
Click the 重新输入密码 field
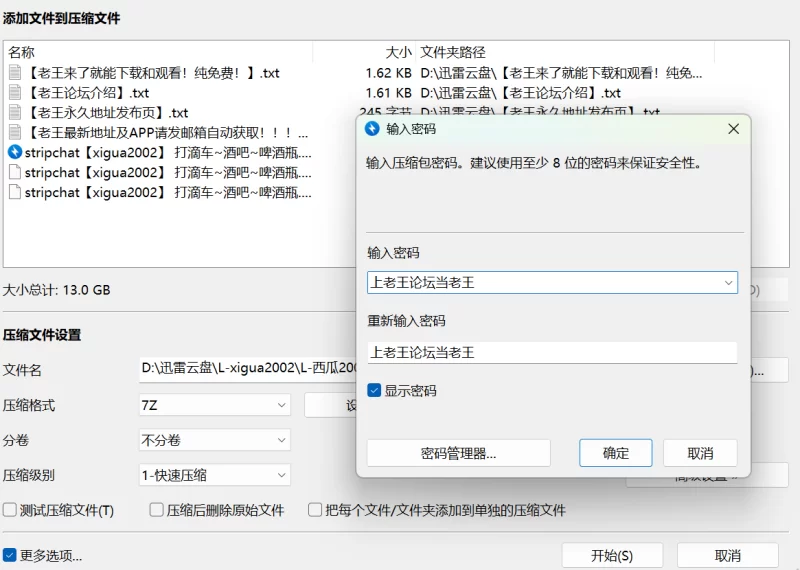click(552, 353)
